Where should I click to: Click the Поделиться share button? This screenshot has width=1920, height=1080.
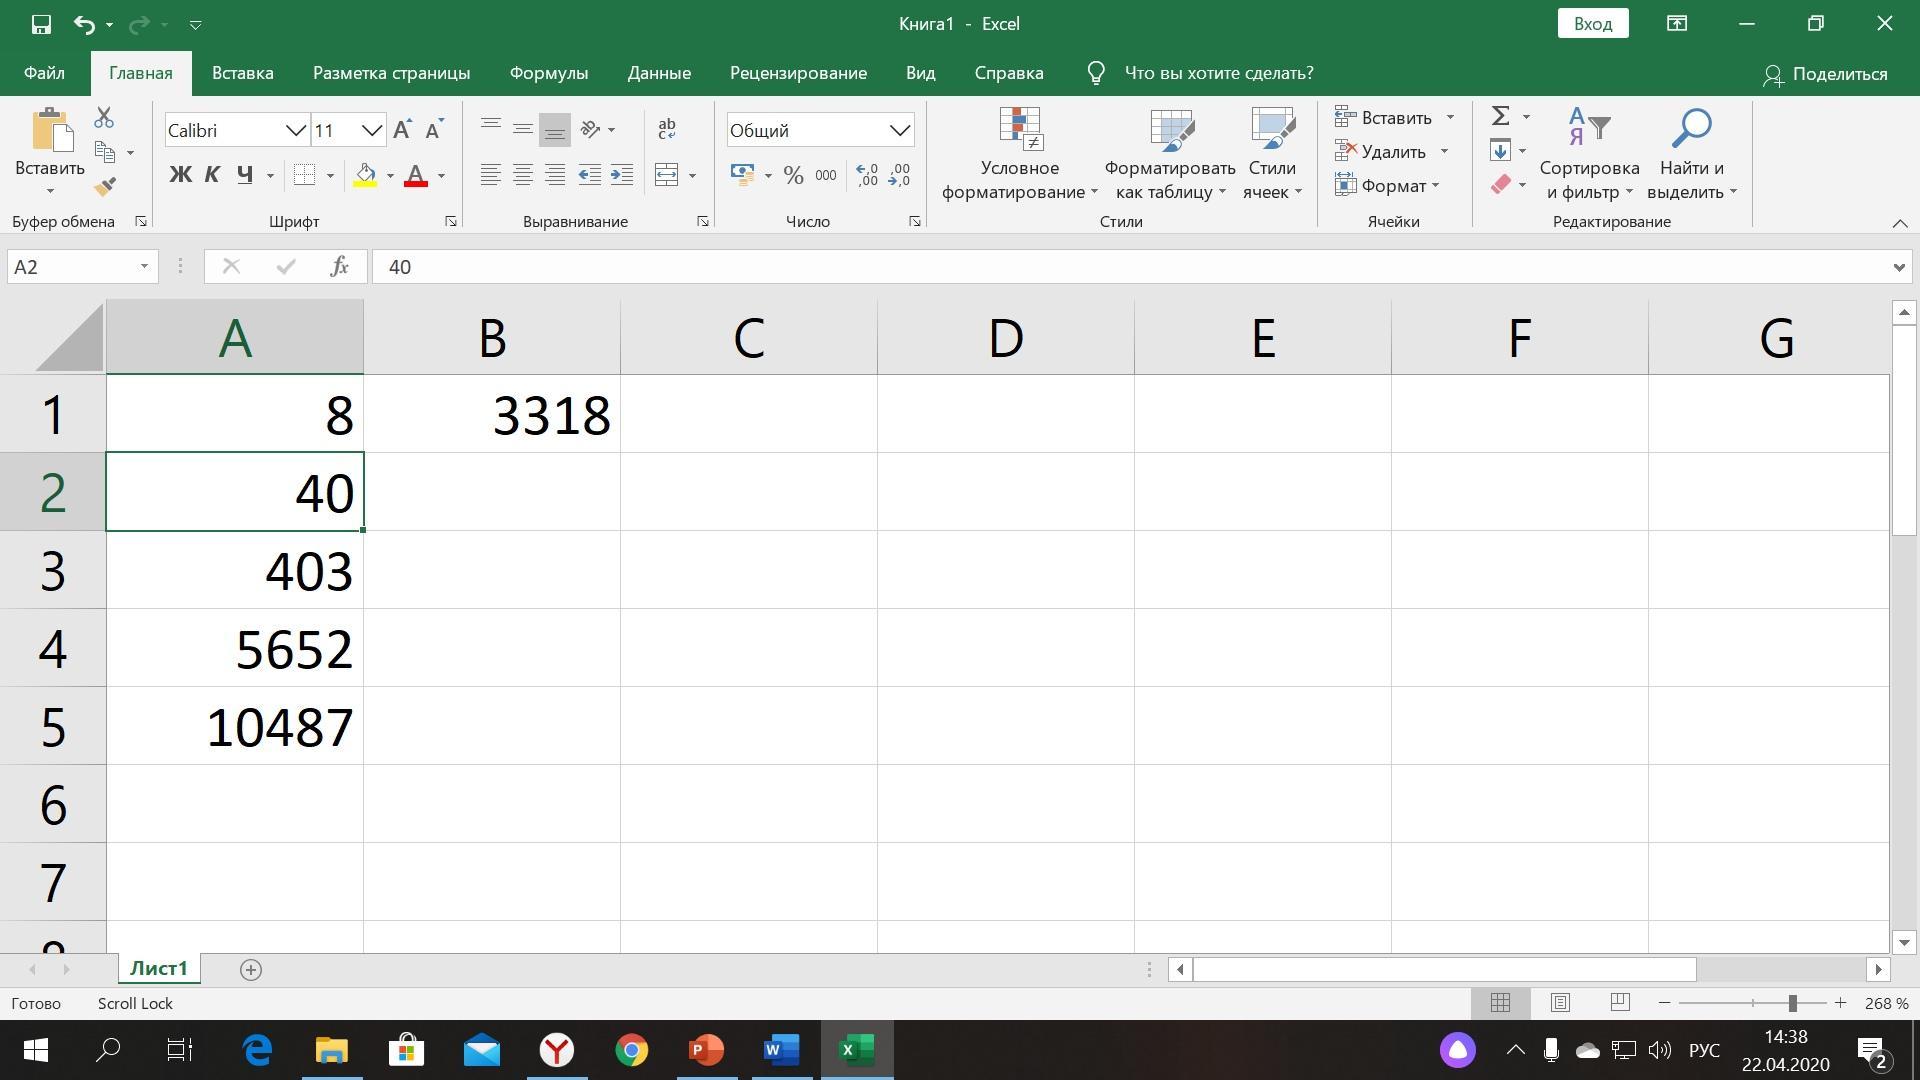click(1825, 74)
